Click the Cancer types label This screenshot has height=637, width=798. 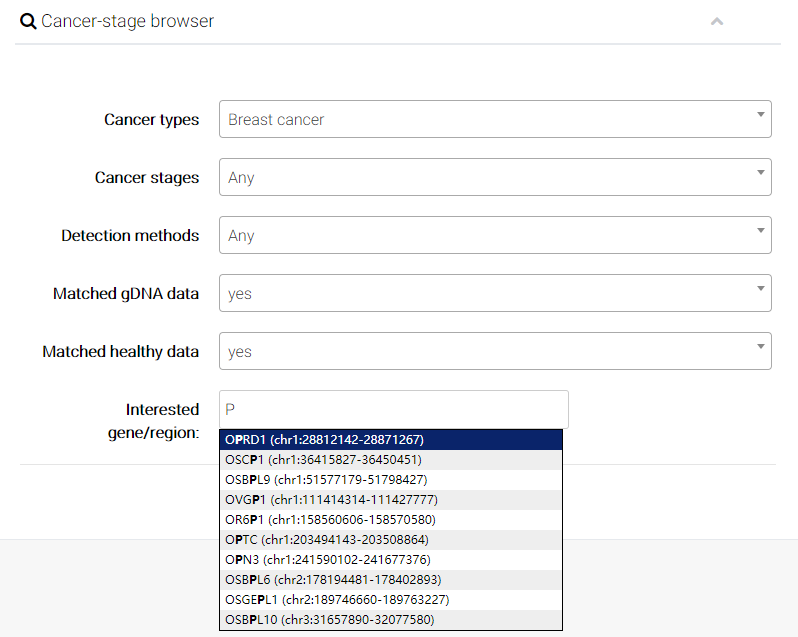pos(151,119)
